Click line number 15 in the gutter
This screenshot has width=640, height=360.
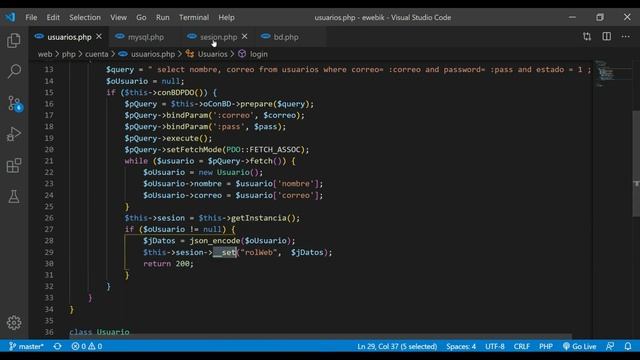(x=49, y=93)
